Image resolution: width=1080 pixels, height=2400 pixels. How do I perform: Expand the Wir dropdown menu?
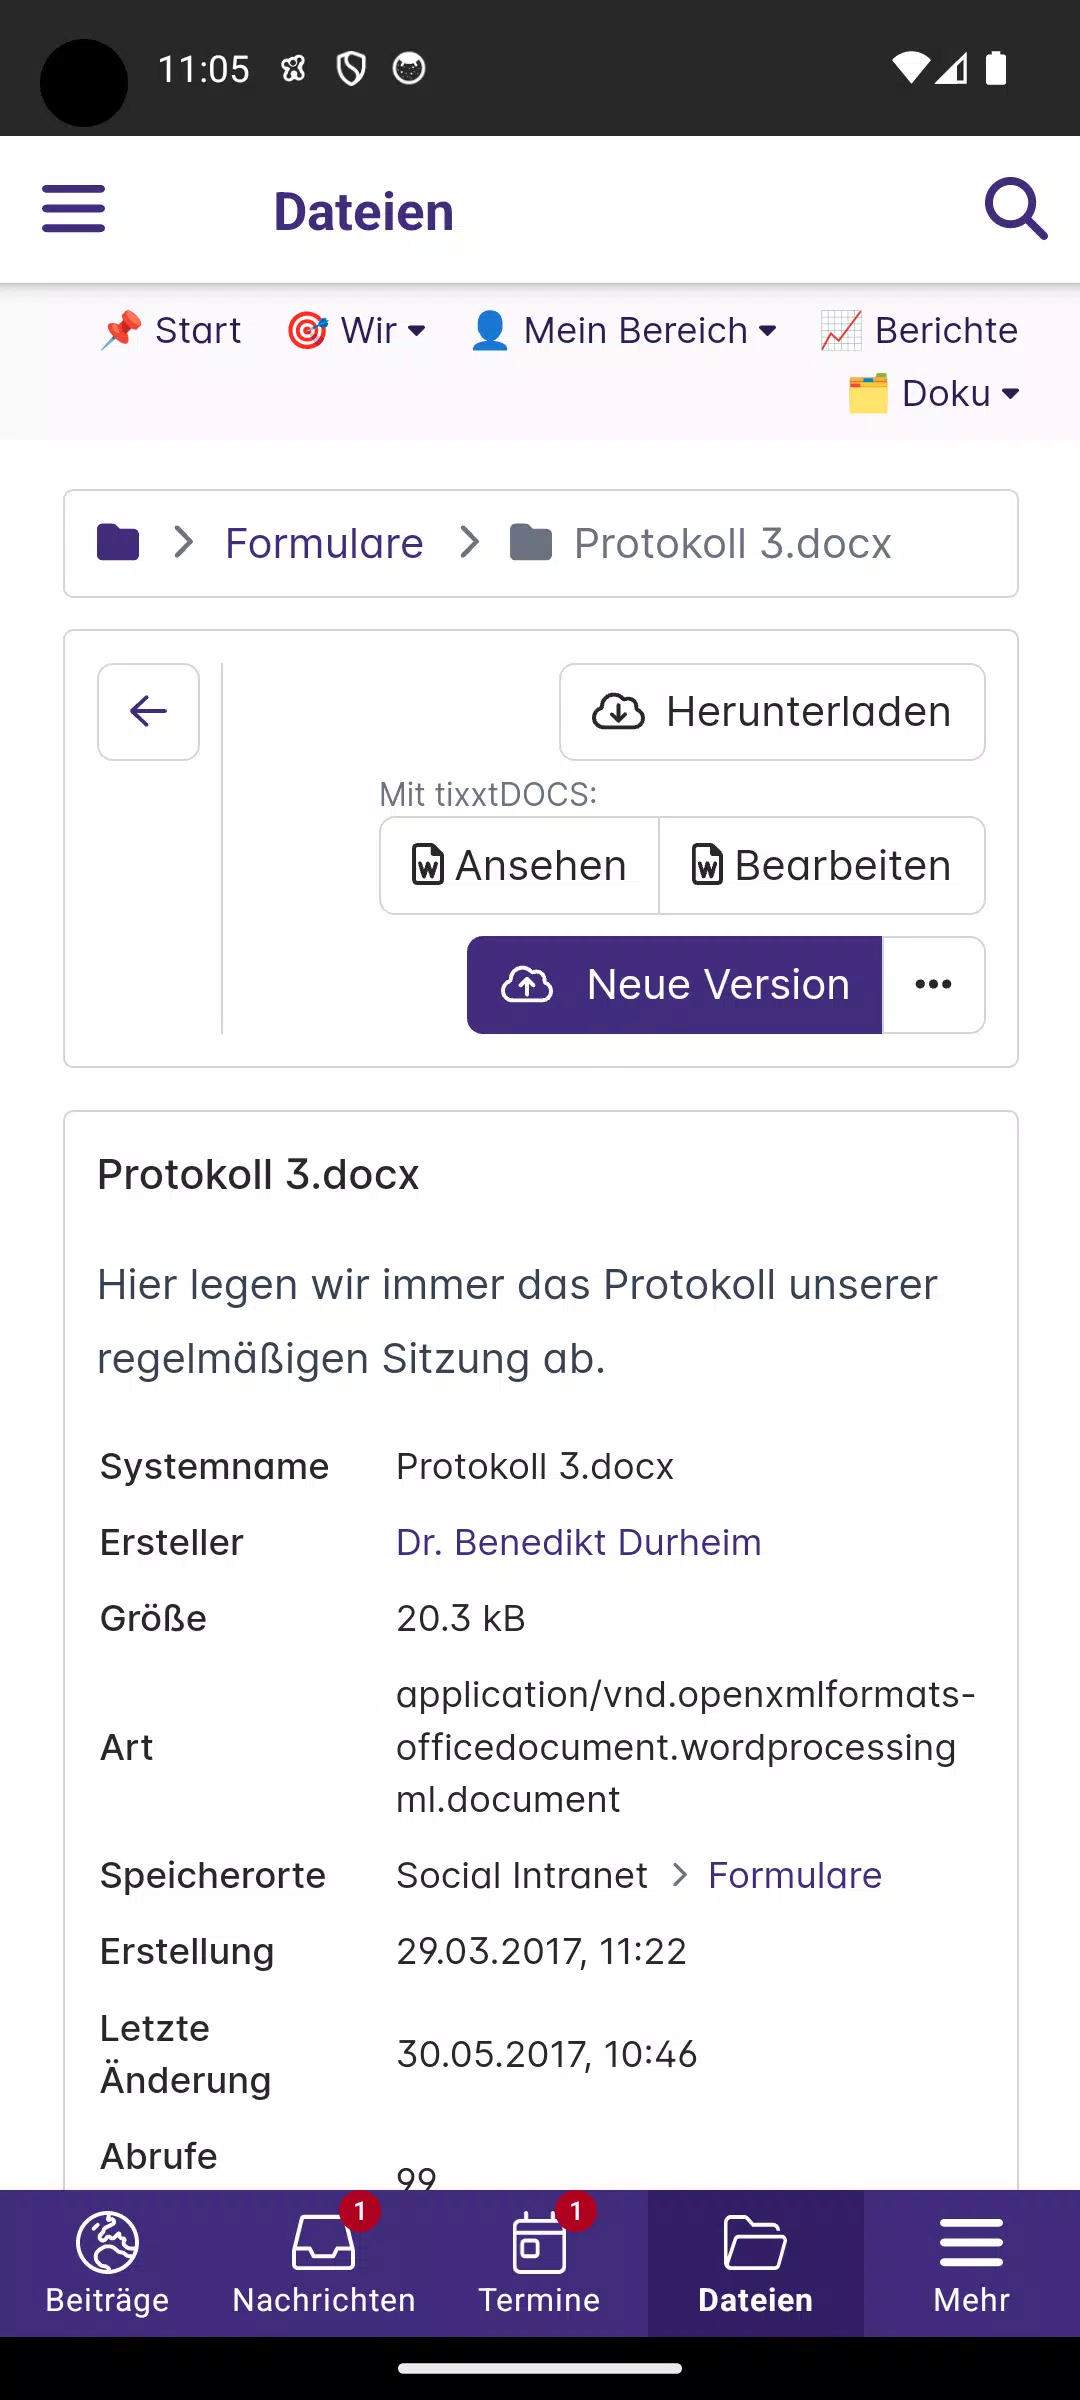(x=357, y=331)
